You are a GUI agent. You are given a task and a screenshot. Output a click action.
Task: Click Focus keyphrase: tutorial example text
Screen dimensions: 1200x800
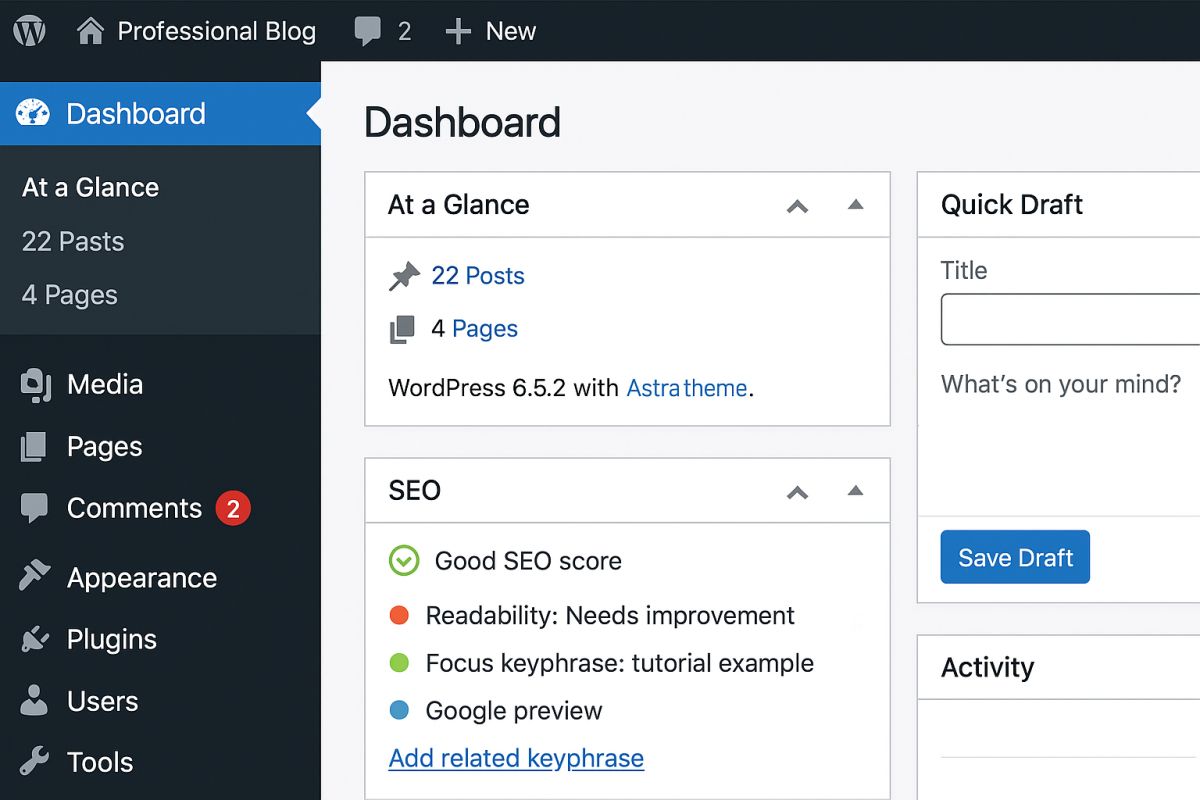coord(620,663)
